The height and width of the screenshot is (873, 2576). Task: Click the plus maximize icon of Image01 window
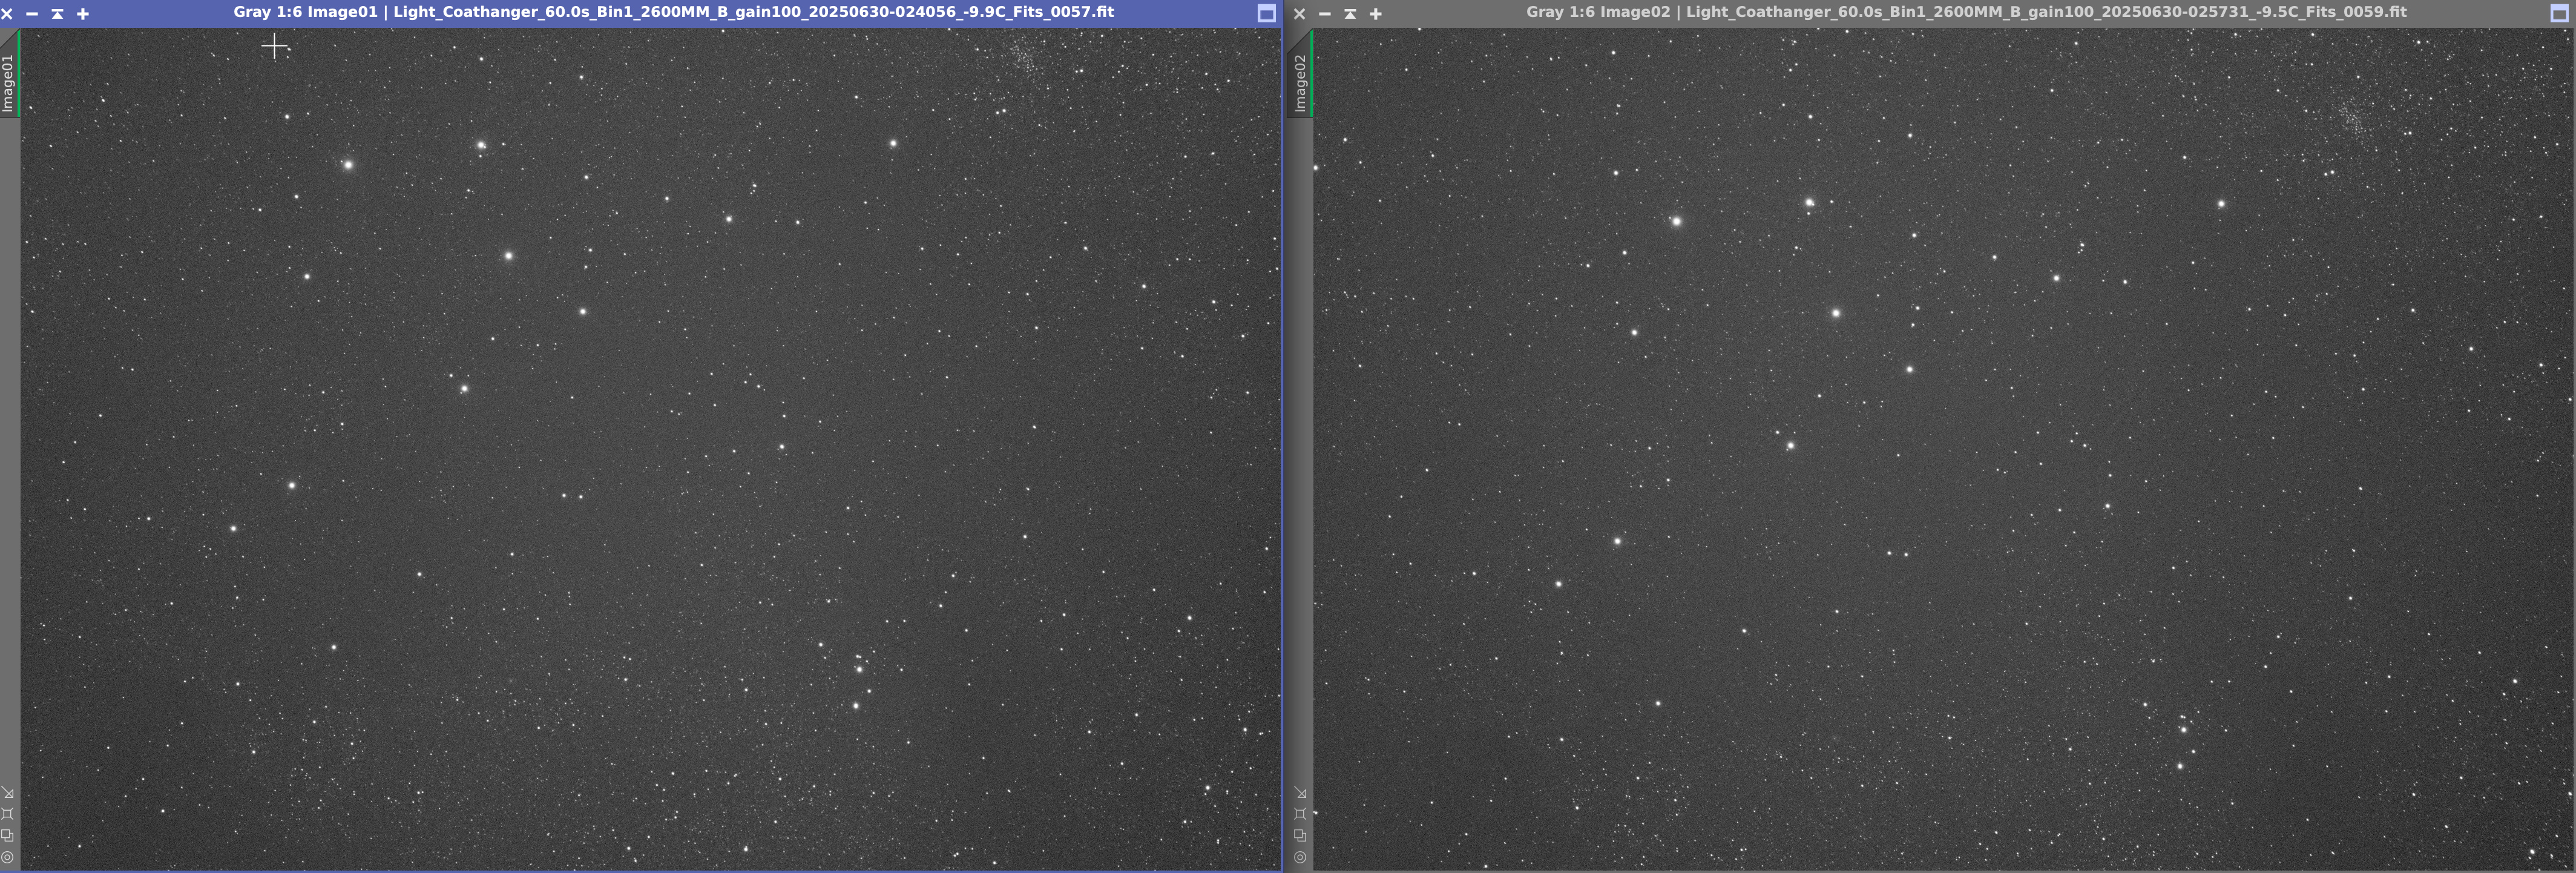(83, 14)
